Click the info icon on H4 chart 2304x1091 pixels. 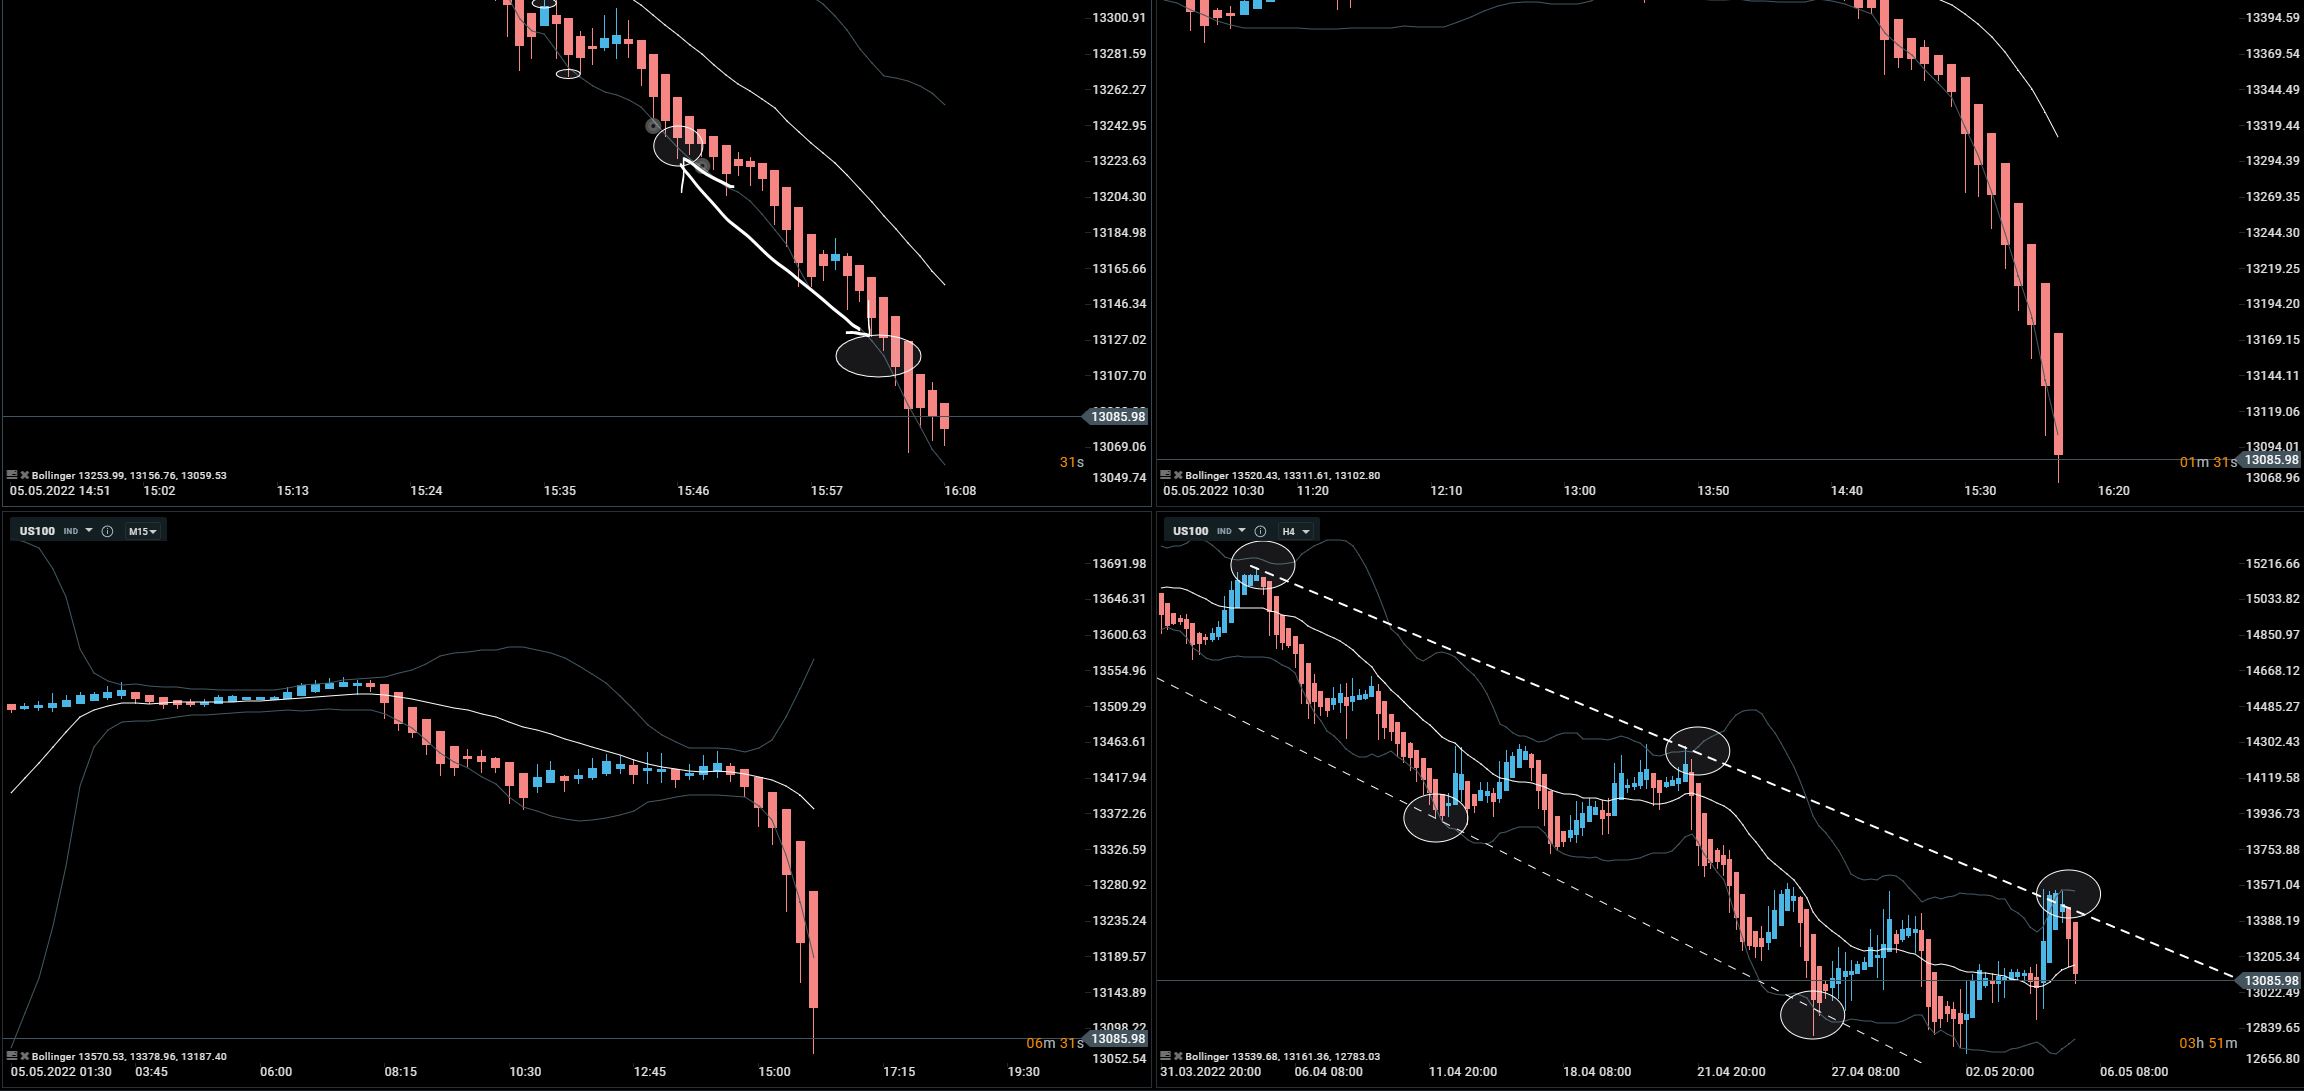1260,531
